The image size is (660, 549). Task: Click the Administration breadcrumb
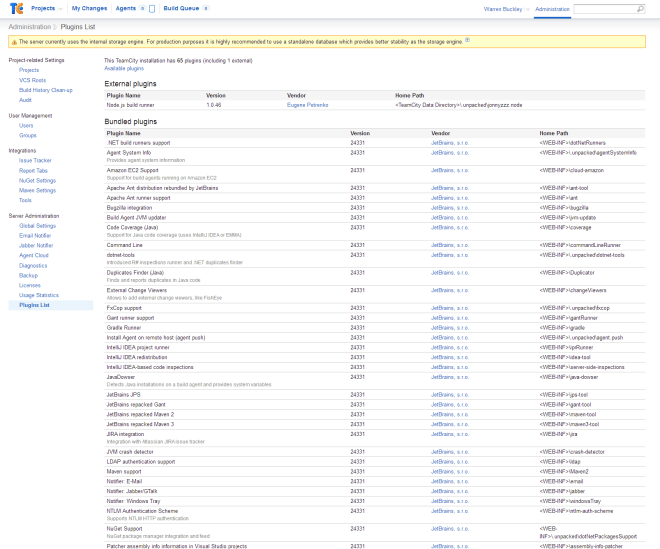pos(29,27)
